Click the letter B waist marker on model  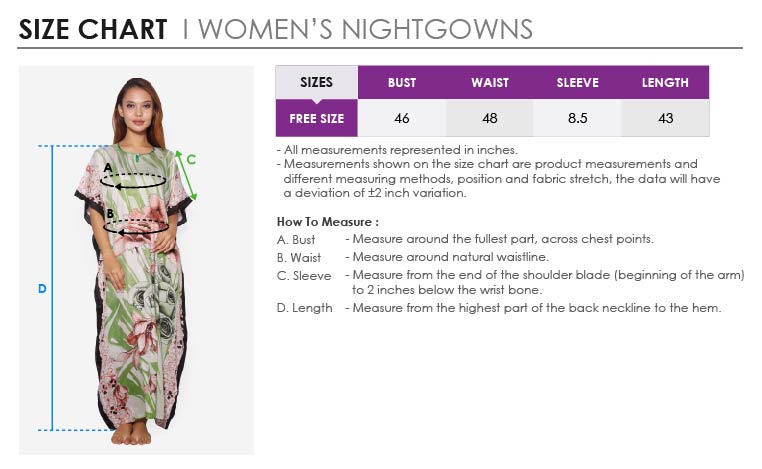(x=109, y=212)
